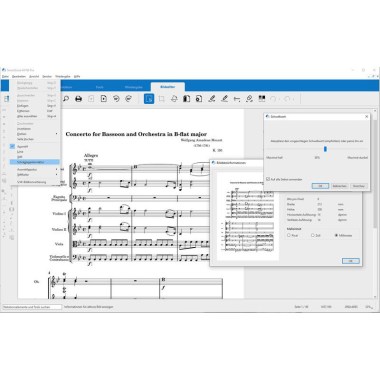Click OK in the image information dialog
This screenshot has width=380, height=380.
pos(351,261)
